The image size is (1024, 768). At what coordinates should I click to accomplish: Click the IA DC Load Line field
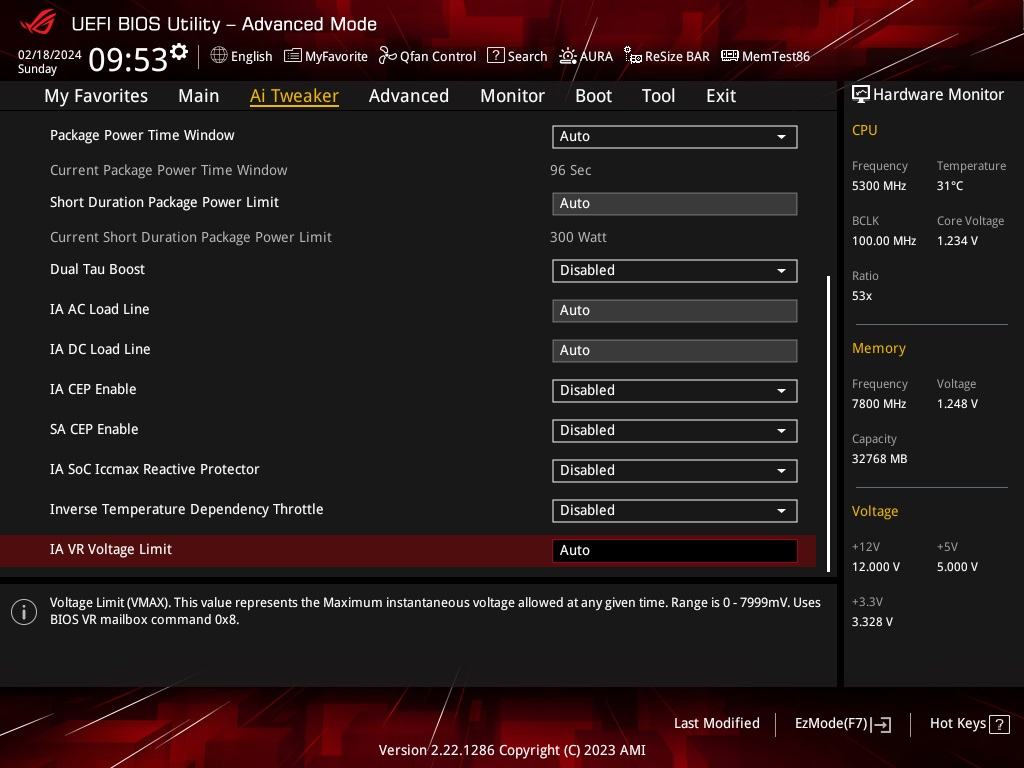coord(675,351)
